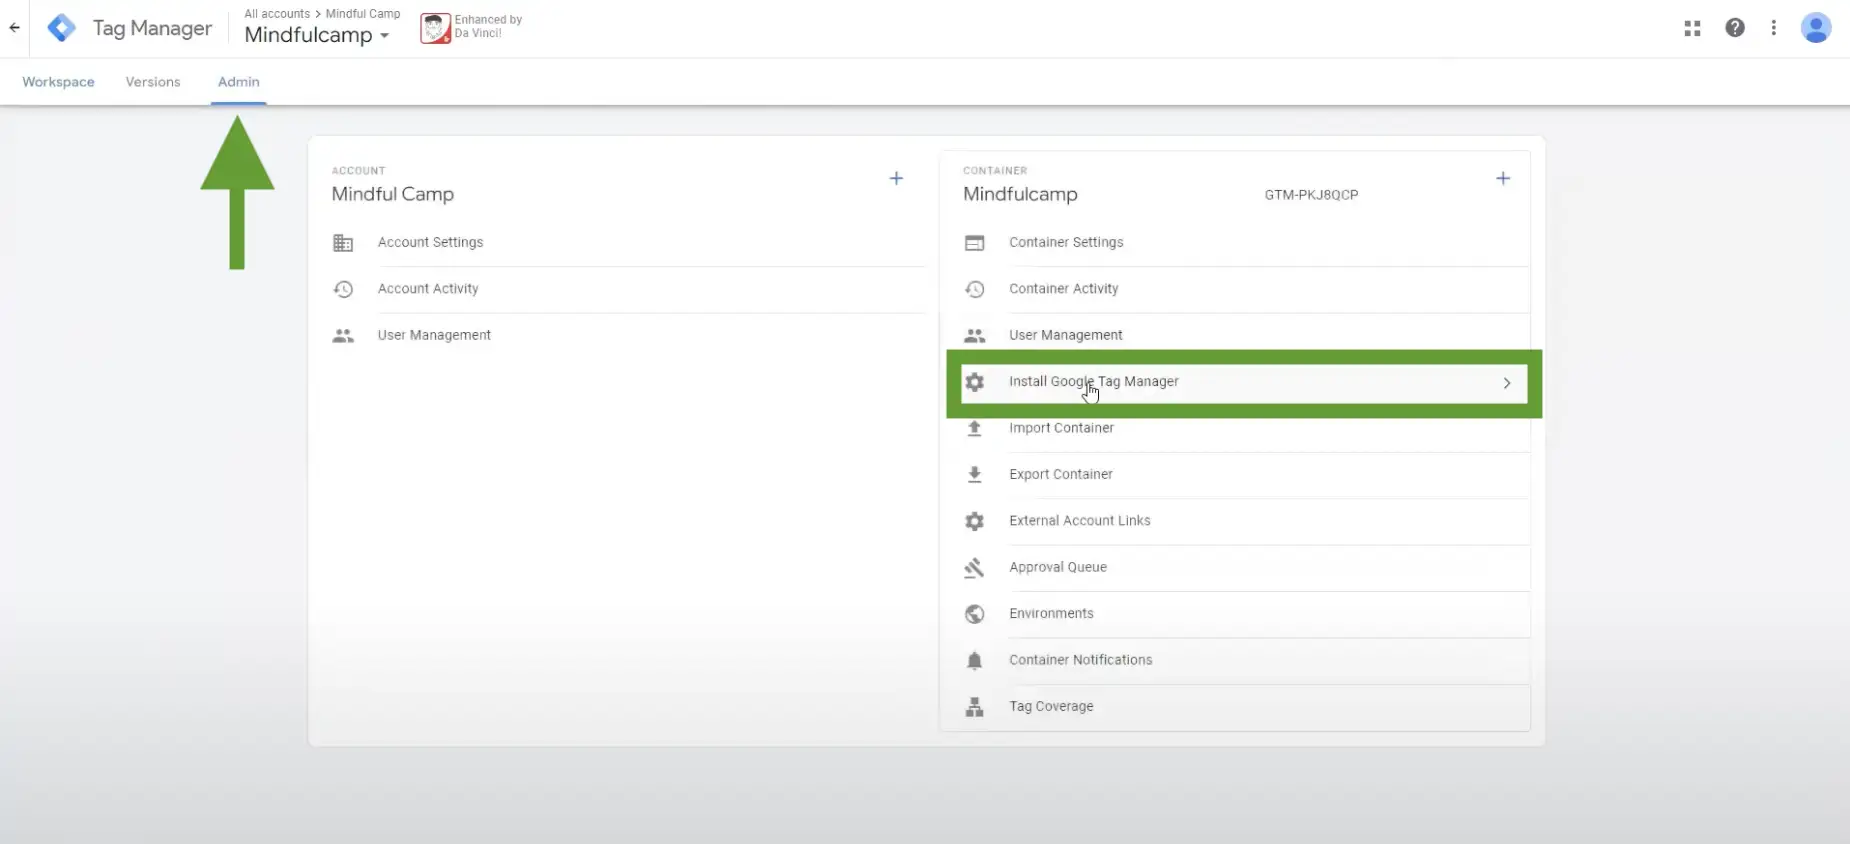Click the Tag Coverage sitemap icon
Image resolution: width=1850 pixels, height=844 pixels.
coord(975,707)
